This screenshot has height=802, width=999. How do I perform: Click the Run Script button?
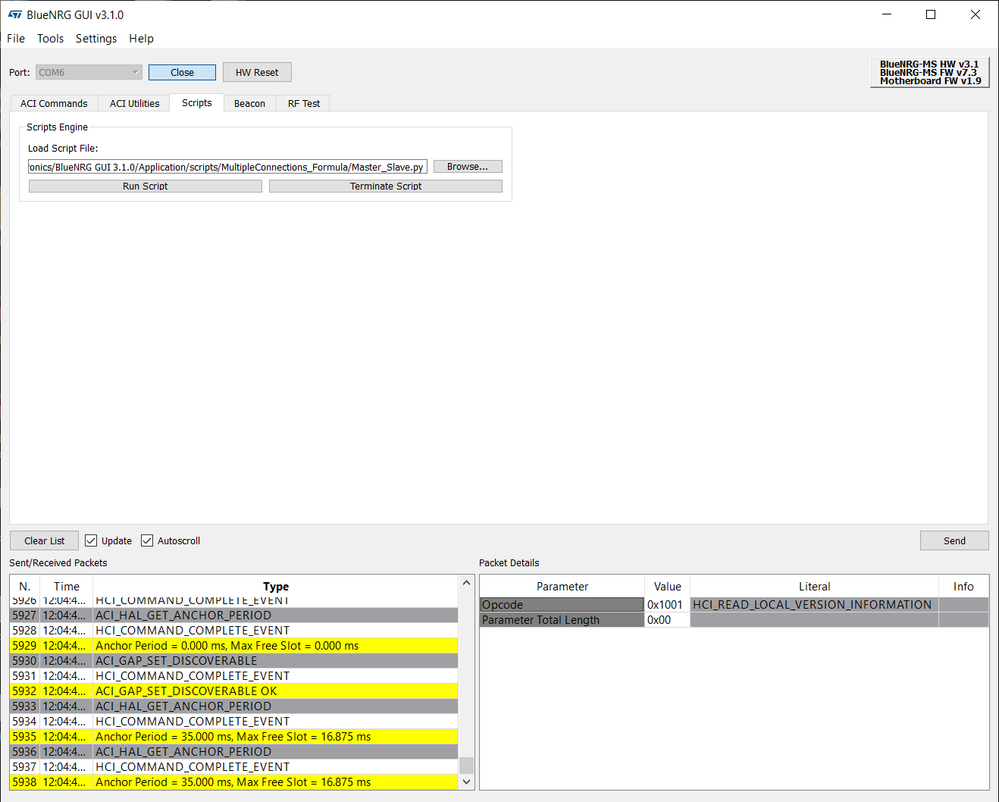[145, 186]
